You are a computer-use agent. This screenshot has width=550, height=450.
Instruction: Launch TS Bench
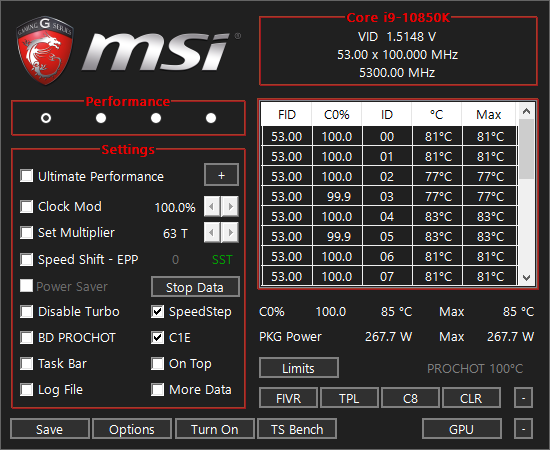click(x=297, y=429)
